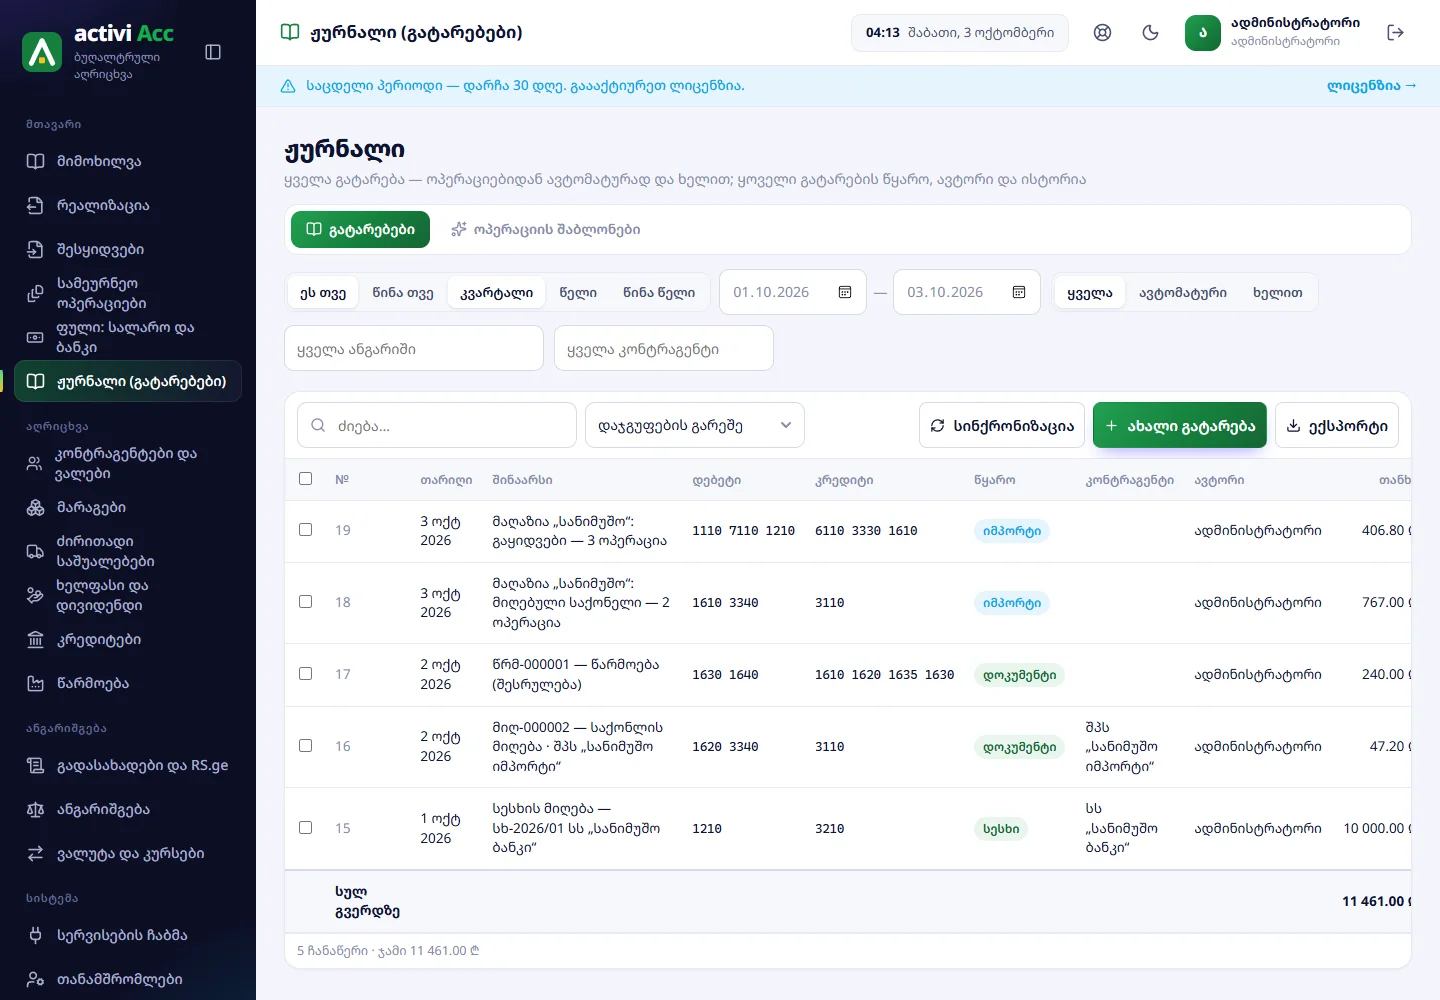Tick the checkbox for entry 17
Screen dimensions: 1440x1000
pyautogui.click(x=306, y=674)
